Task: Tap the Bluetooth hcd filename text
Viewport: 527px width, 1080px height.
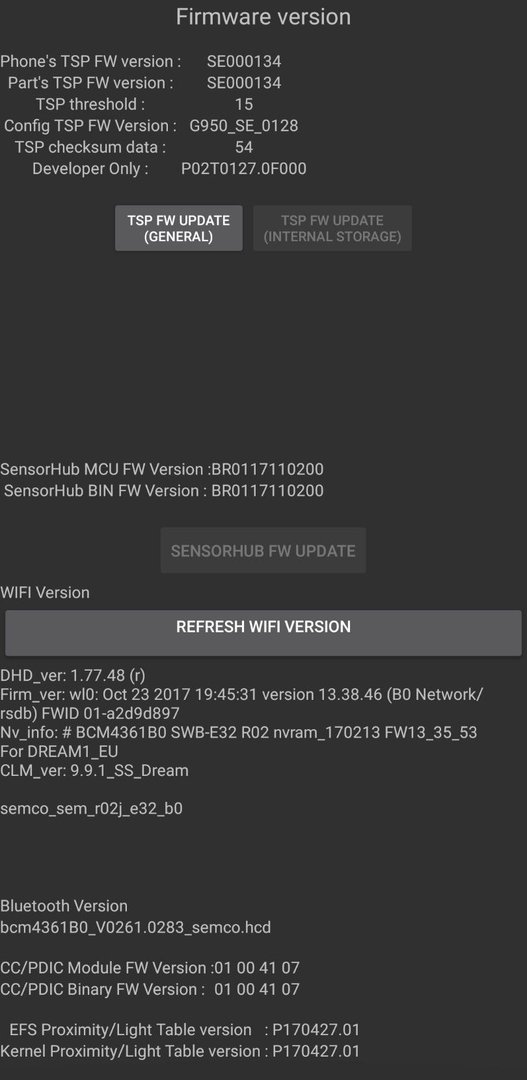Action: tap(136, 927)
